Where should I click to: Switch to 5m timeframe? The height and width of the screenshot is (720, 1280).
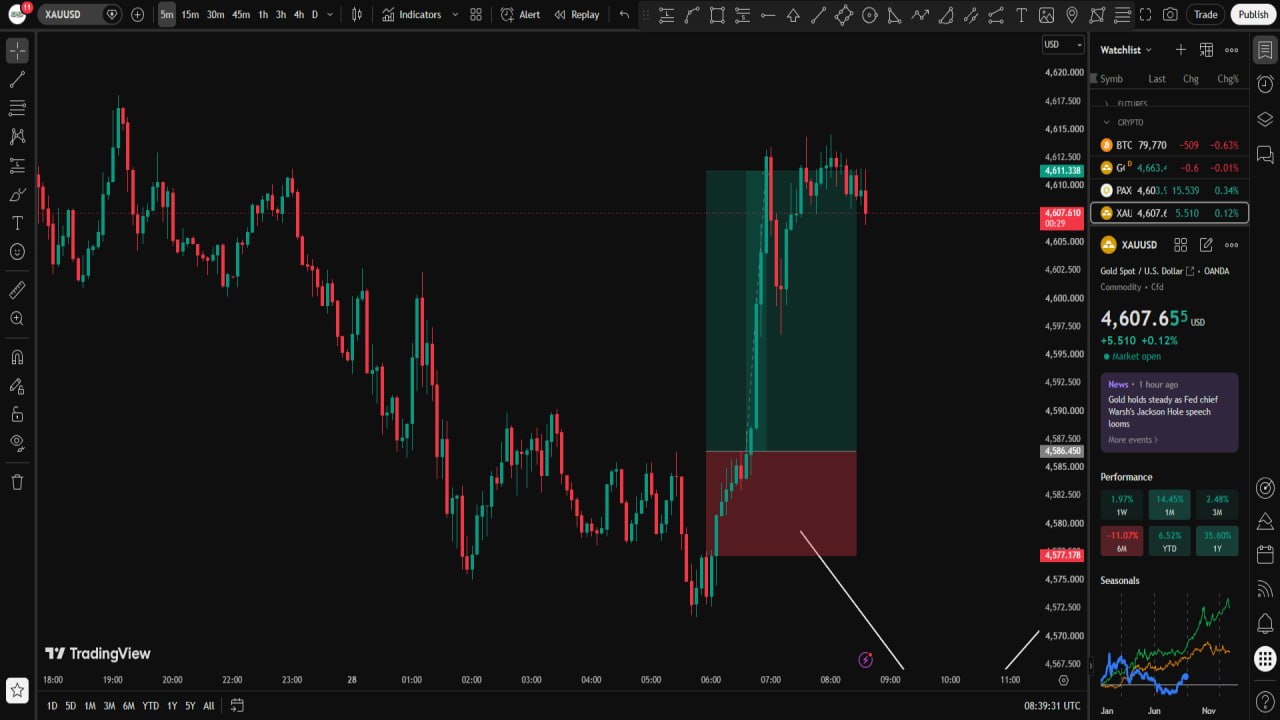click(x=166, y=15)
